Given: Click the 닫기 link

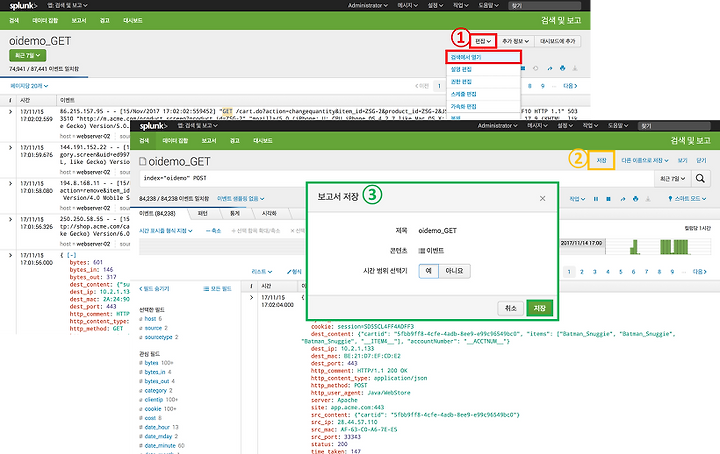Looking at the screenshot, I should (x=701, y=161).
